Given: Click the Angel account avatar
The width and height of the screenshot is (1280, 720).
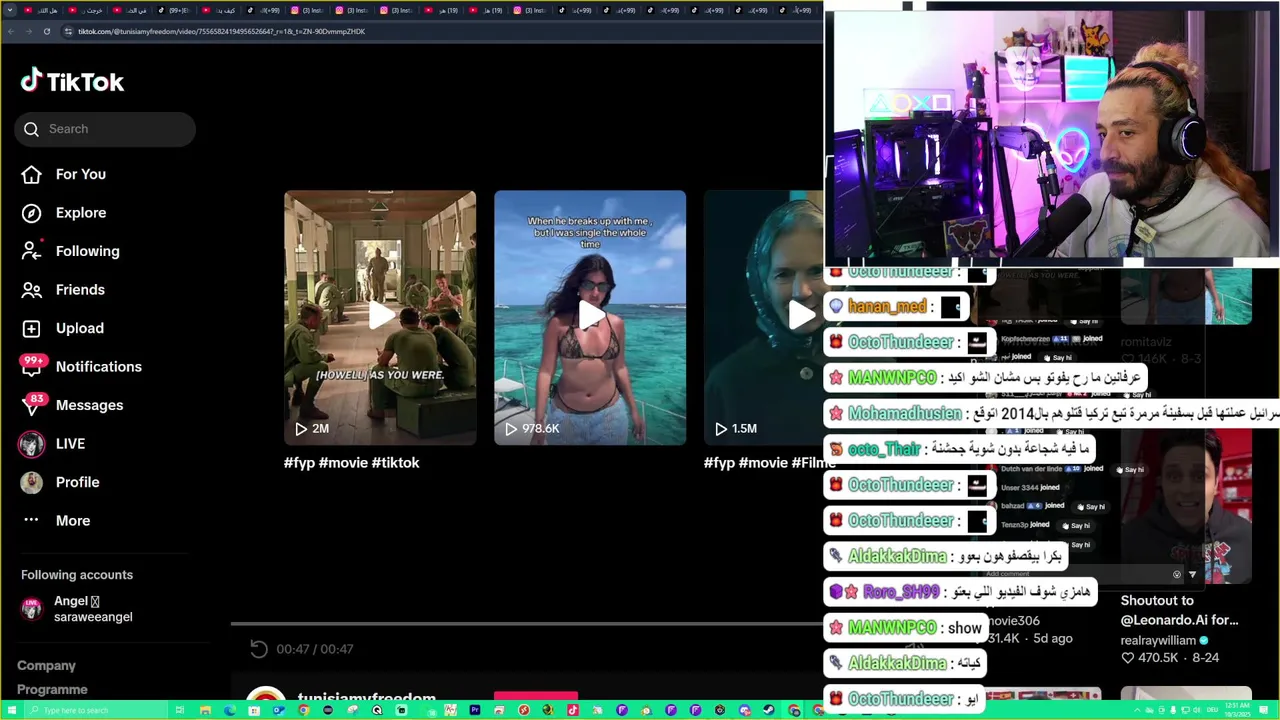Looking at the screenshot, I should pyautogui.click(x=32, y=608).
